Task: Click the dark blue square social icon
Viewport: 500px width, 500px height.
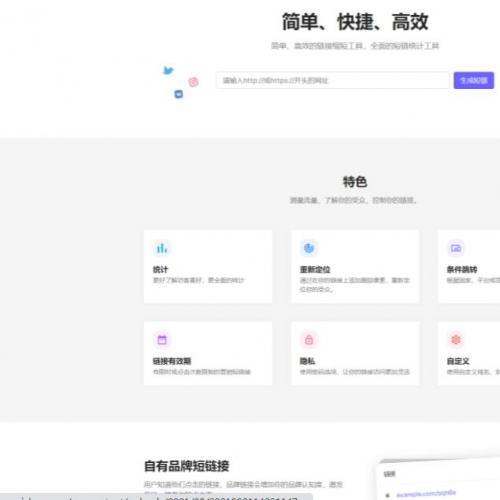Action: tap(179, 94)
